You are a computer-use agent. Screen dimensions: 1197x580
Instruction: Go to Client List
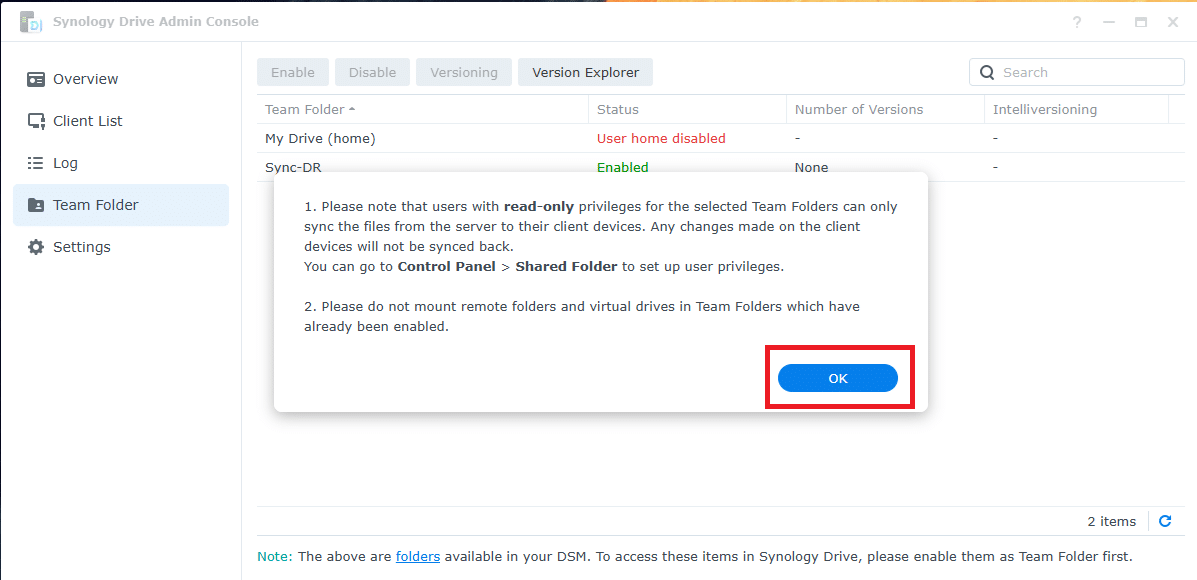(x=121, y=121)
